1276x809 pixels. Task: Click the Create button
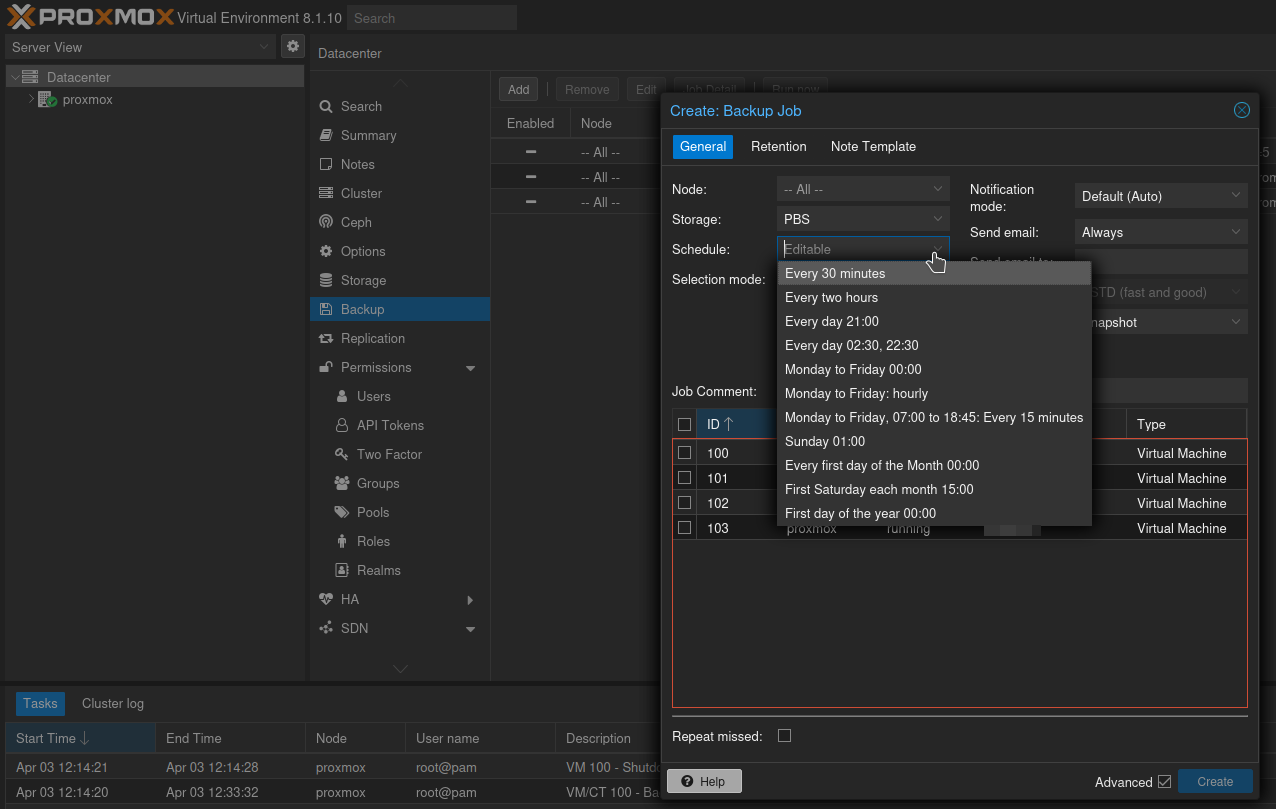pyautogui.click(x=1215, y=782)
